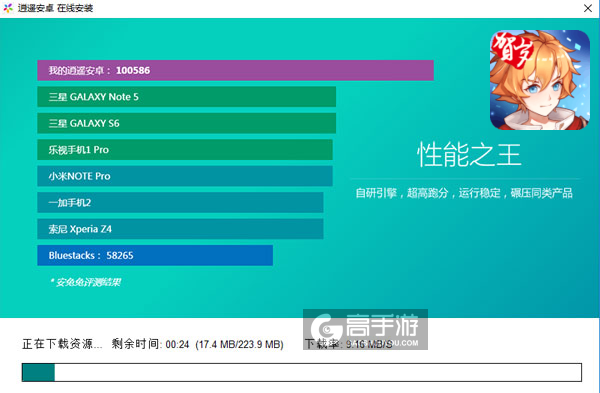Select the 三星 GALAXY S6 bar
600x393 pixels.
[186, 123]
